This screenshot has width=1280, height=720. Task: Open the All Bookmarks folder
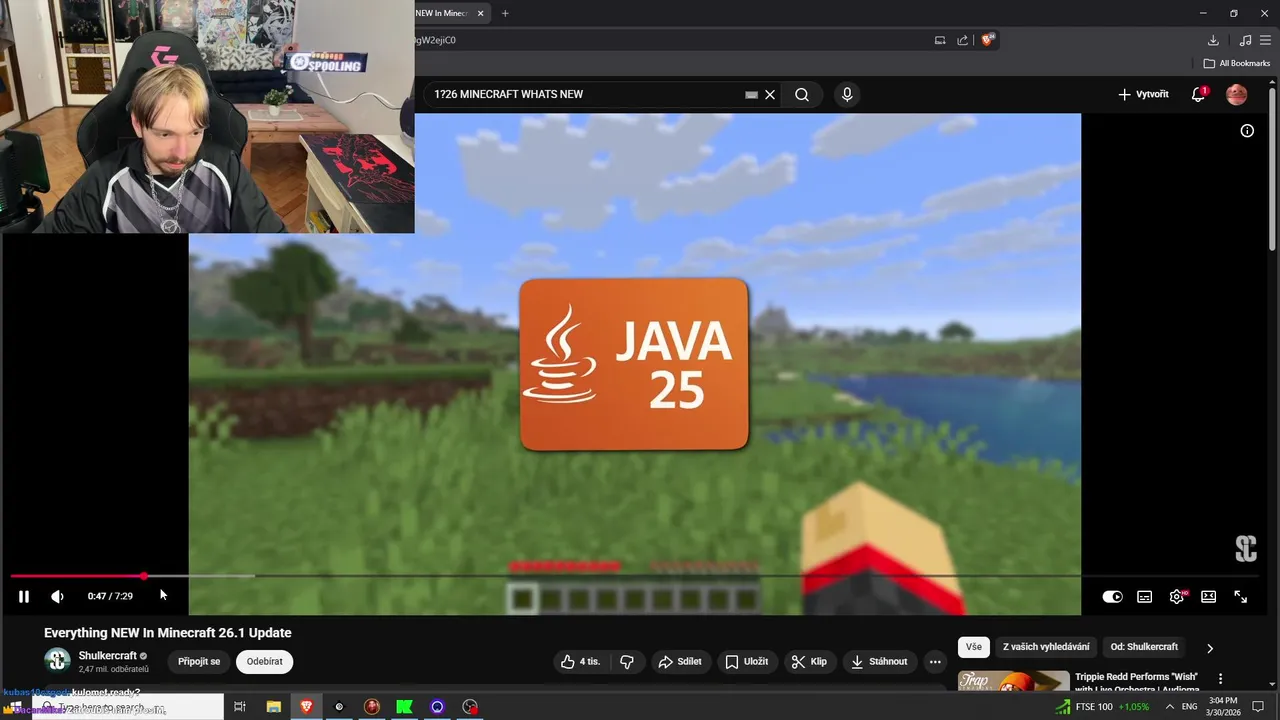1236,63
